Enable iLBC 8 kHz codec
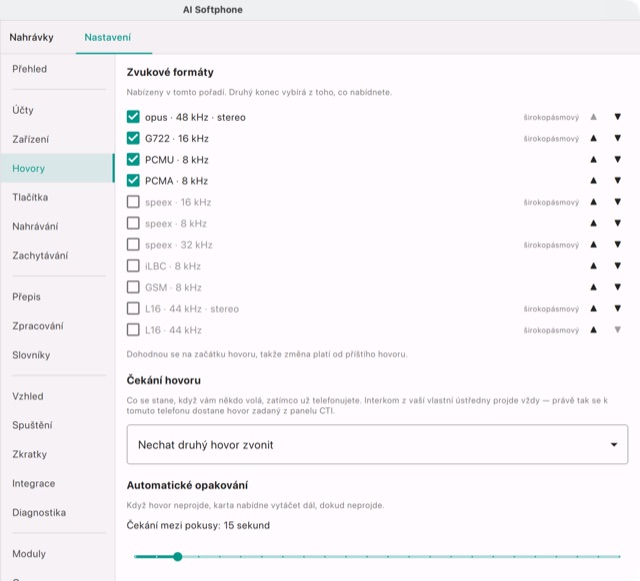 pos(133,266)
